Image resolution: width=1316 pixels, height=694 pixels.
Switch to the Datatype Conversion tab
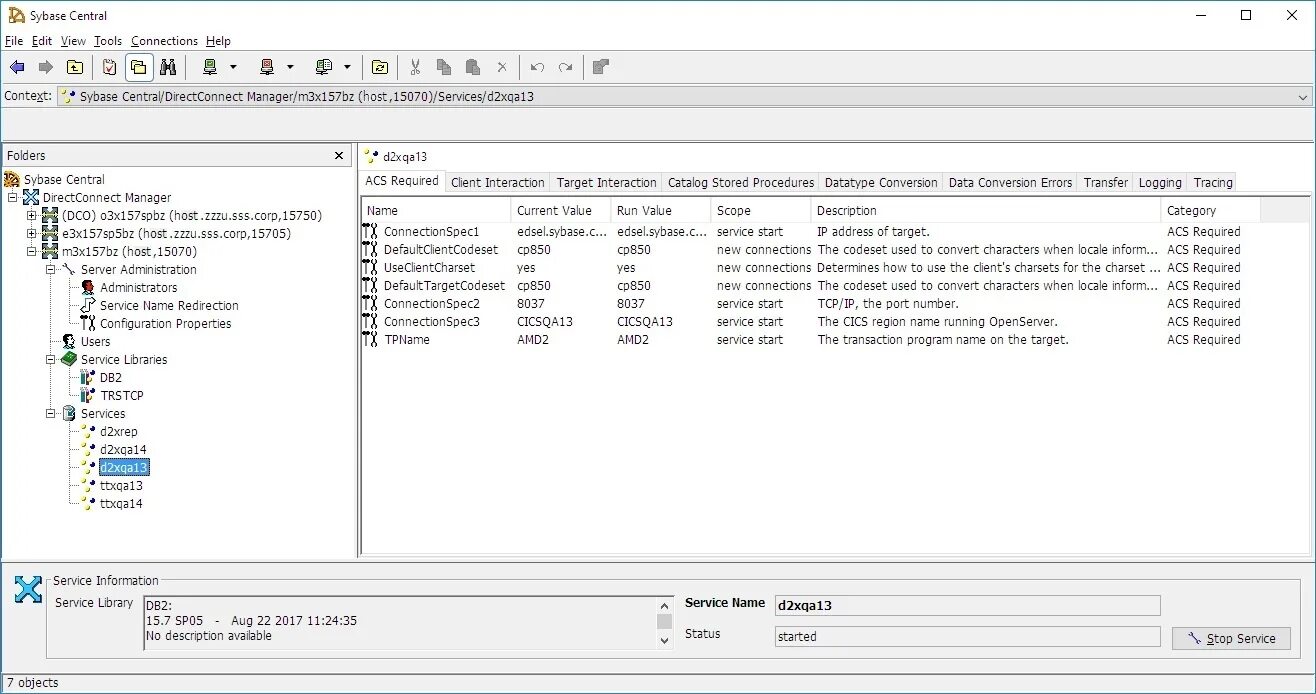click(x=881, y=183)
